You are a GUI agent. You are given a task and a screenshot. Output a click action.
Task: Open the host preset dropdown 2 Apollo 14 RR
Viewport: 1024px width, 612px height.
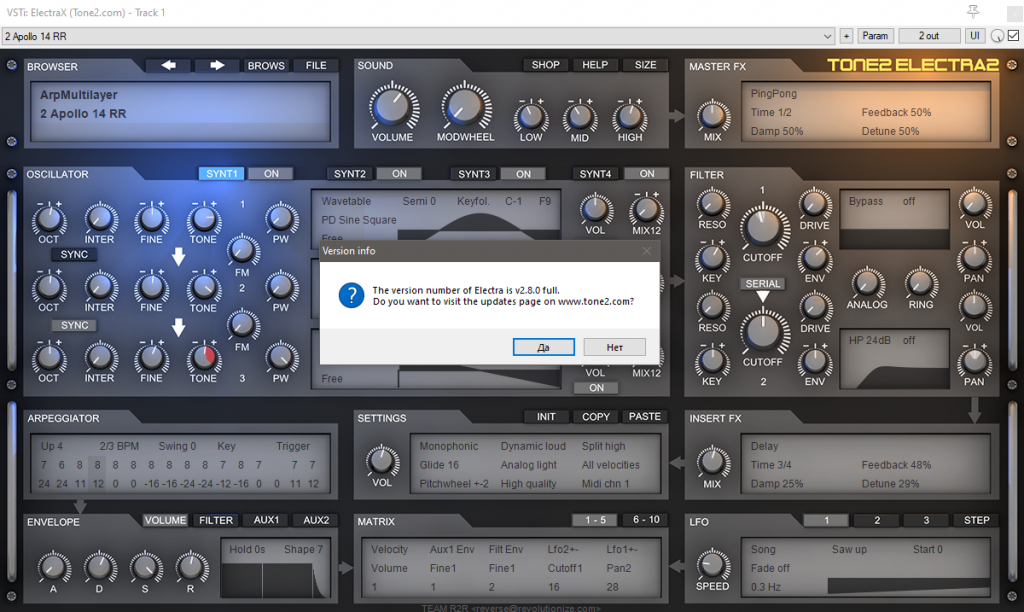coord(419,36)
